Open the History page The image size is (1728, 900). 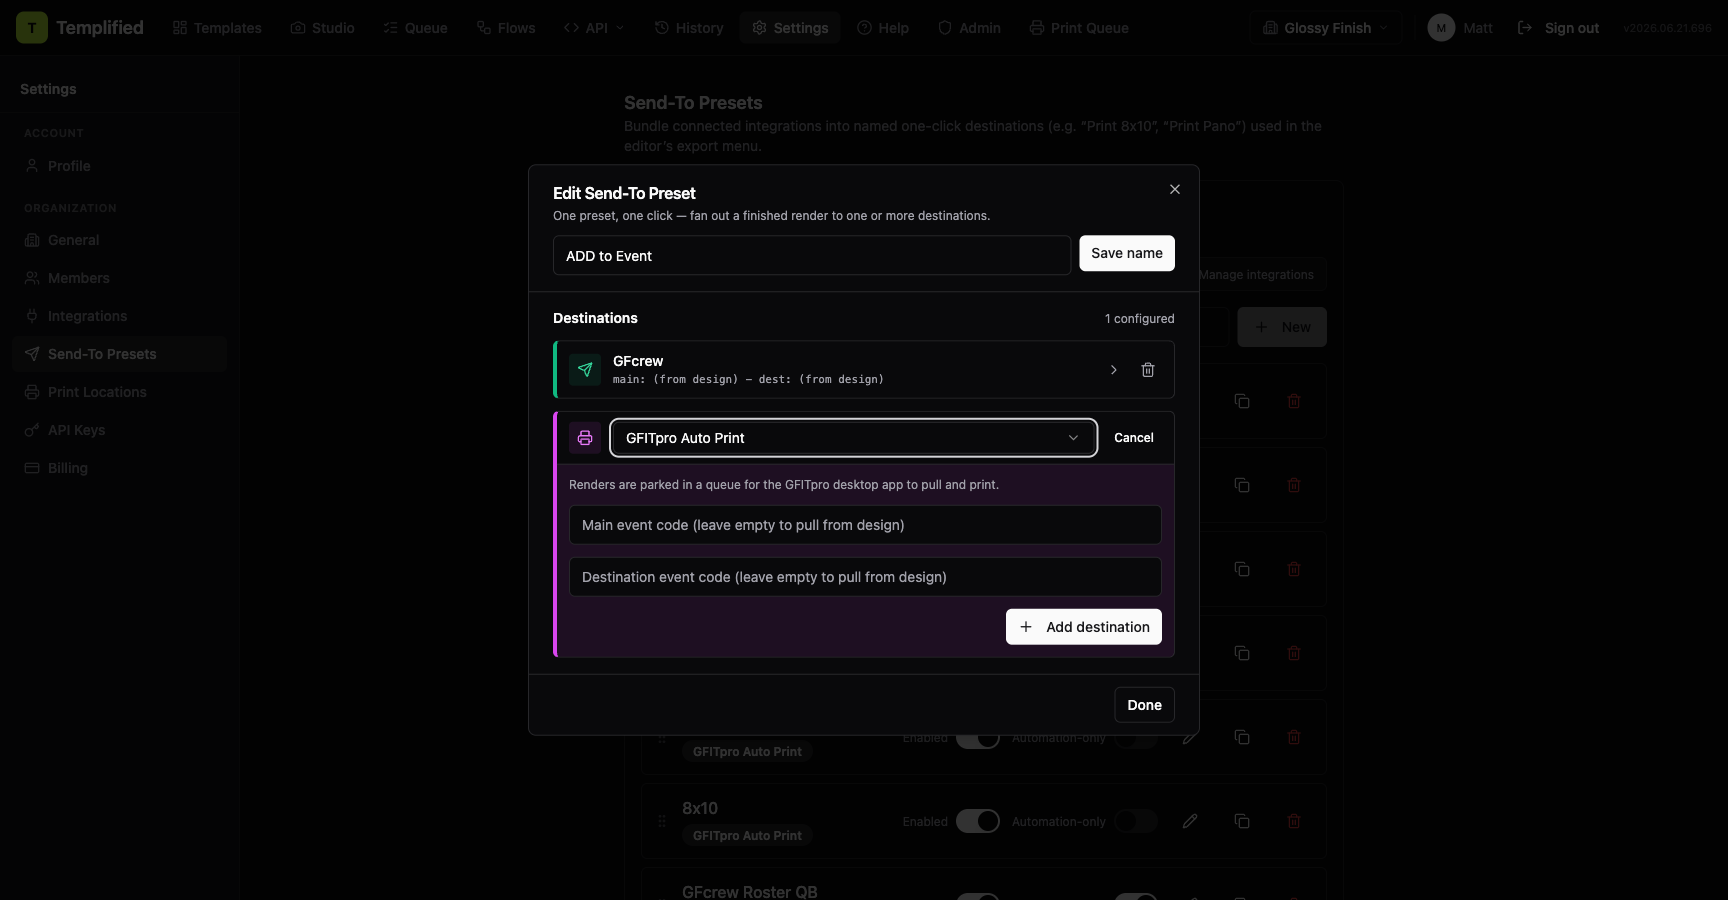point(688,28)
